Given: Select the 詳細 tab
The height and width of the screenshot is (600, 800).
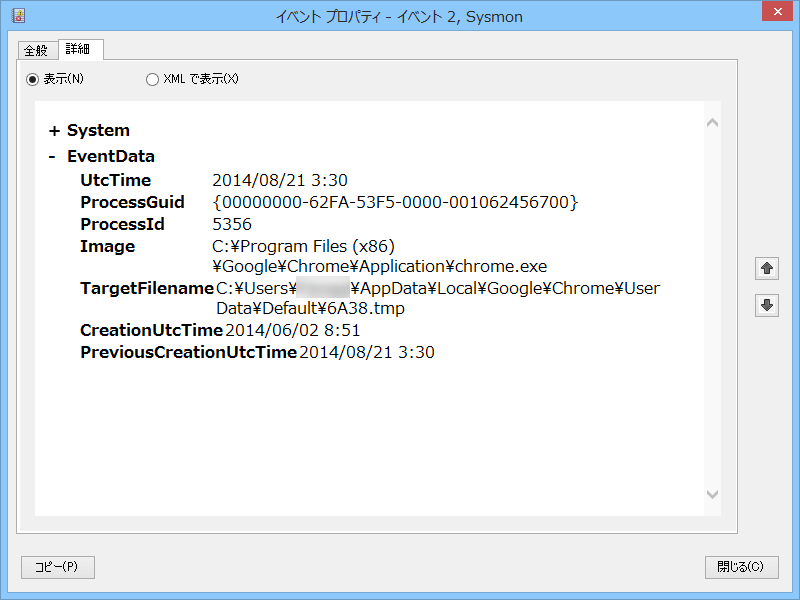Looking at the screenshot, I should (x=80, y=49).
